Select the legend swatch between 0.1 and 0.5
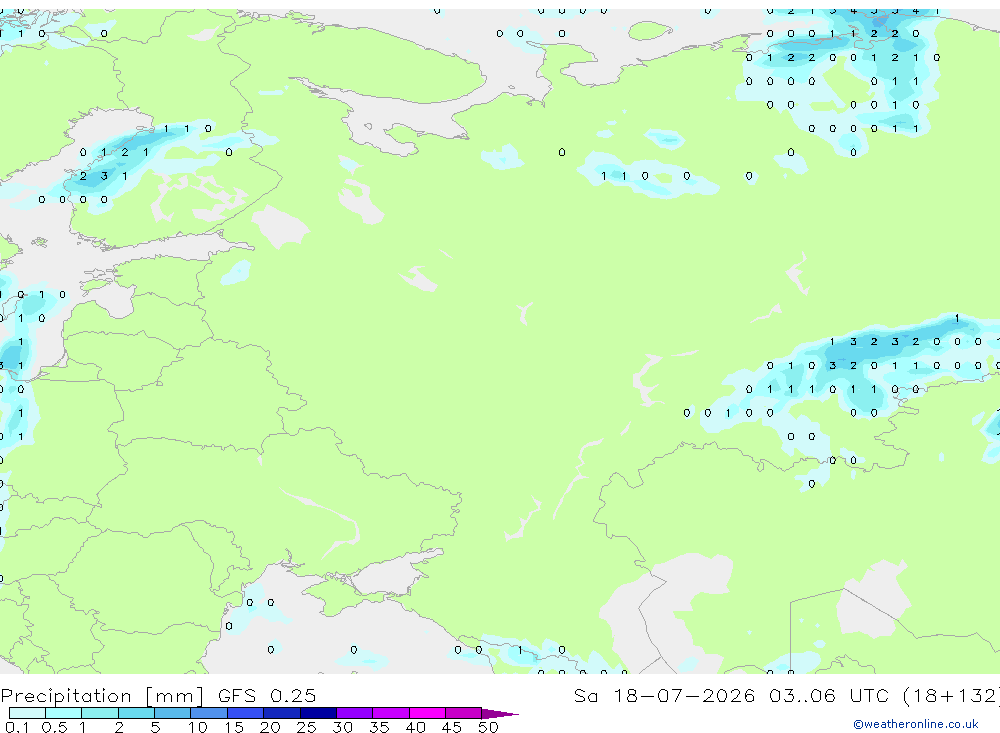Viewport: 1000px width, 733px height. (27, 713)
